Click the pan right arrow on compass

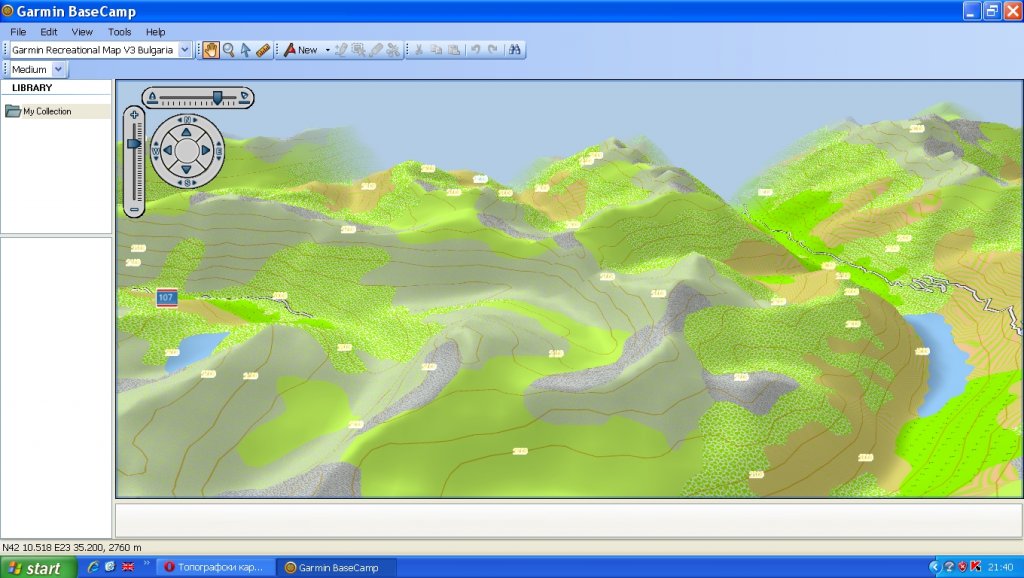tap(205, 150)
